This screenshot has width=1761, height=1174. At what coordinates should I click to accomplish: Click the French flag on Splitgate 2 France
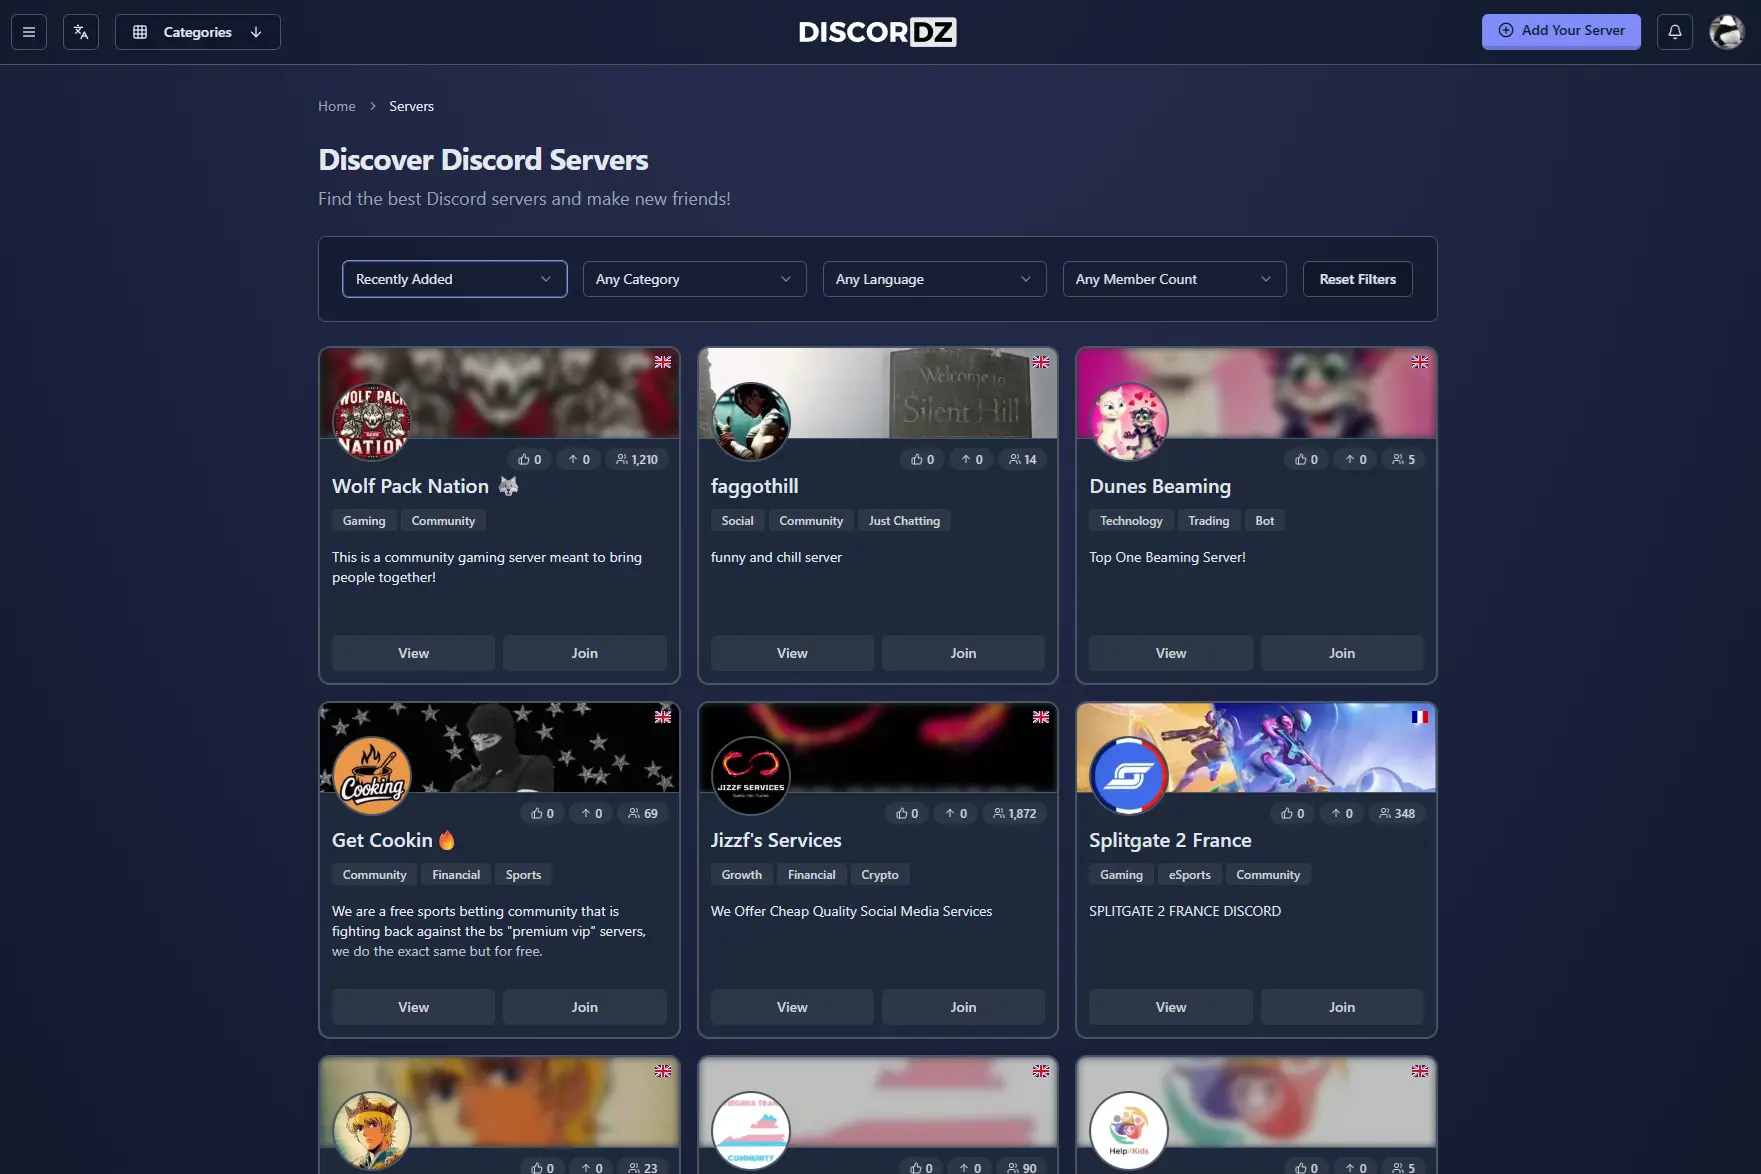click(1420, 717)
